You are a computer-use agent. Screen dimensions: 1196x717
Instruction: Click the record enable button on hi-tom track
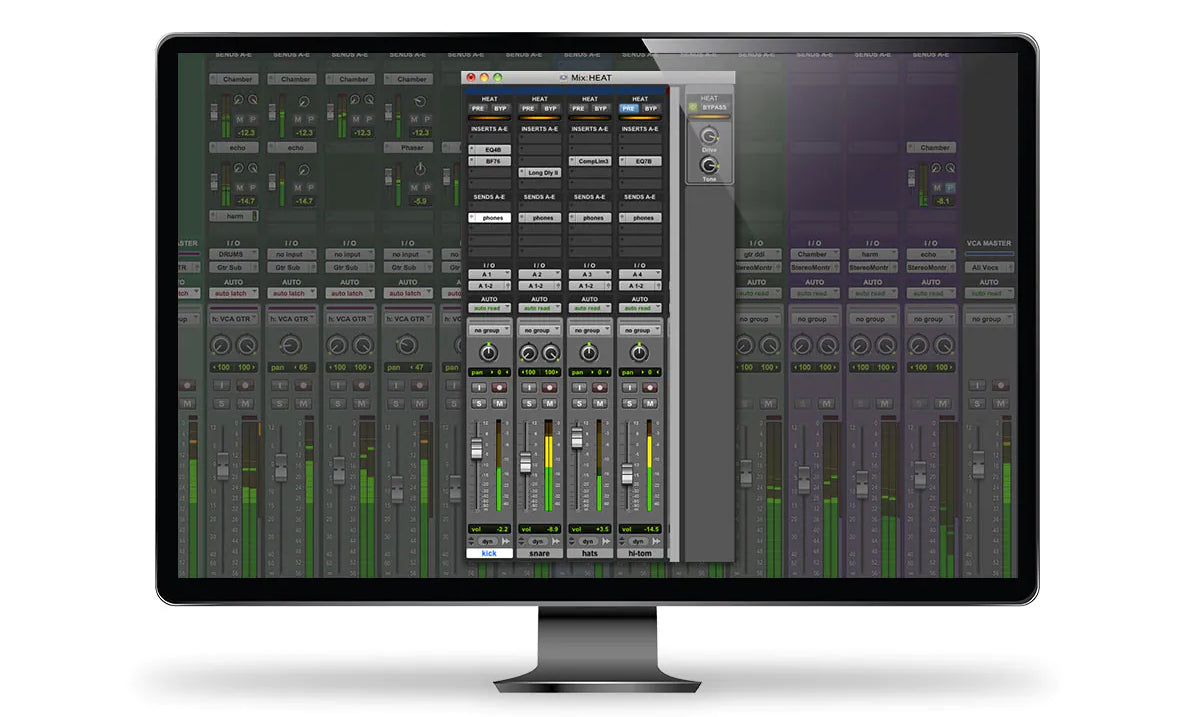pyautogui.click(x=651, y=387)
